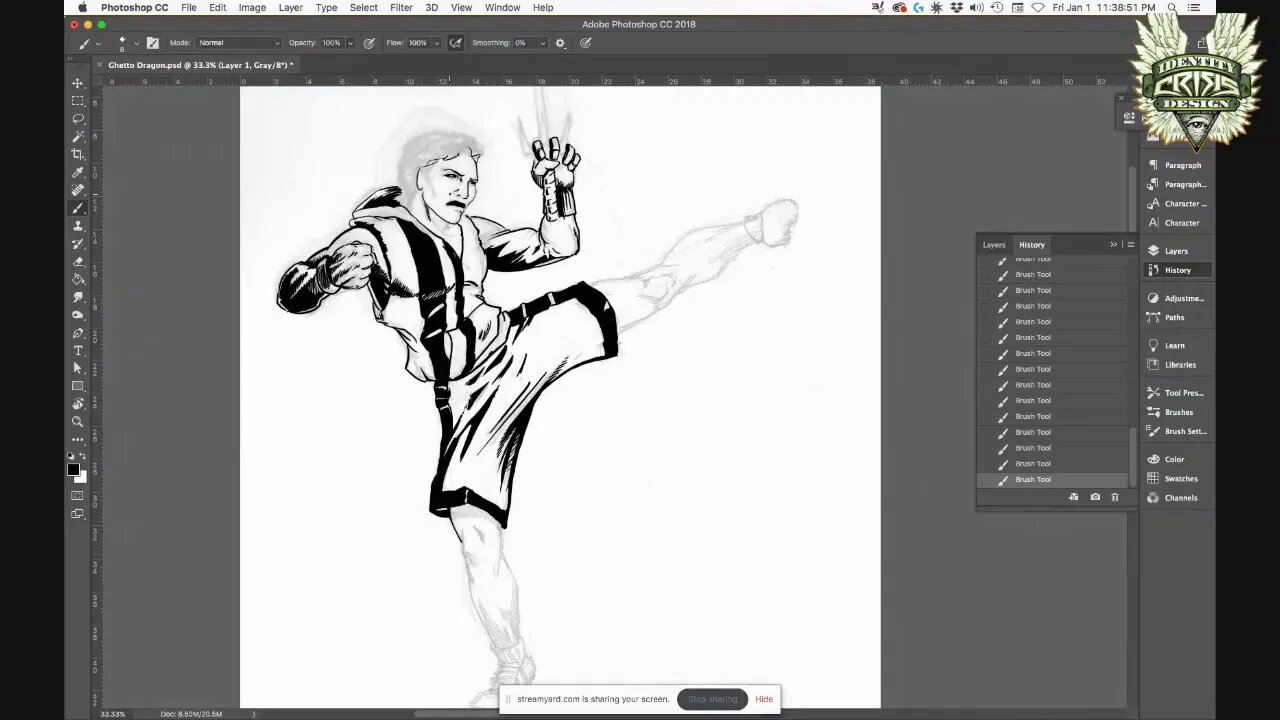
Task: Reset default foreground and background colors
Action: pos(71,456)
